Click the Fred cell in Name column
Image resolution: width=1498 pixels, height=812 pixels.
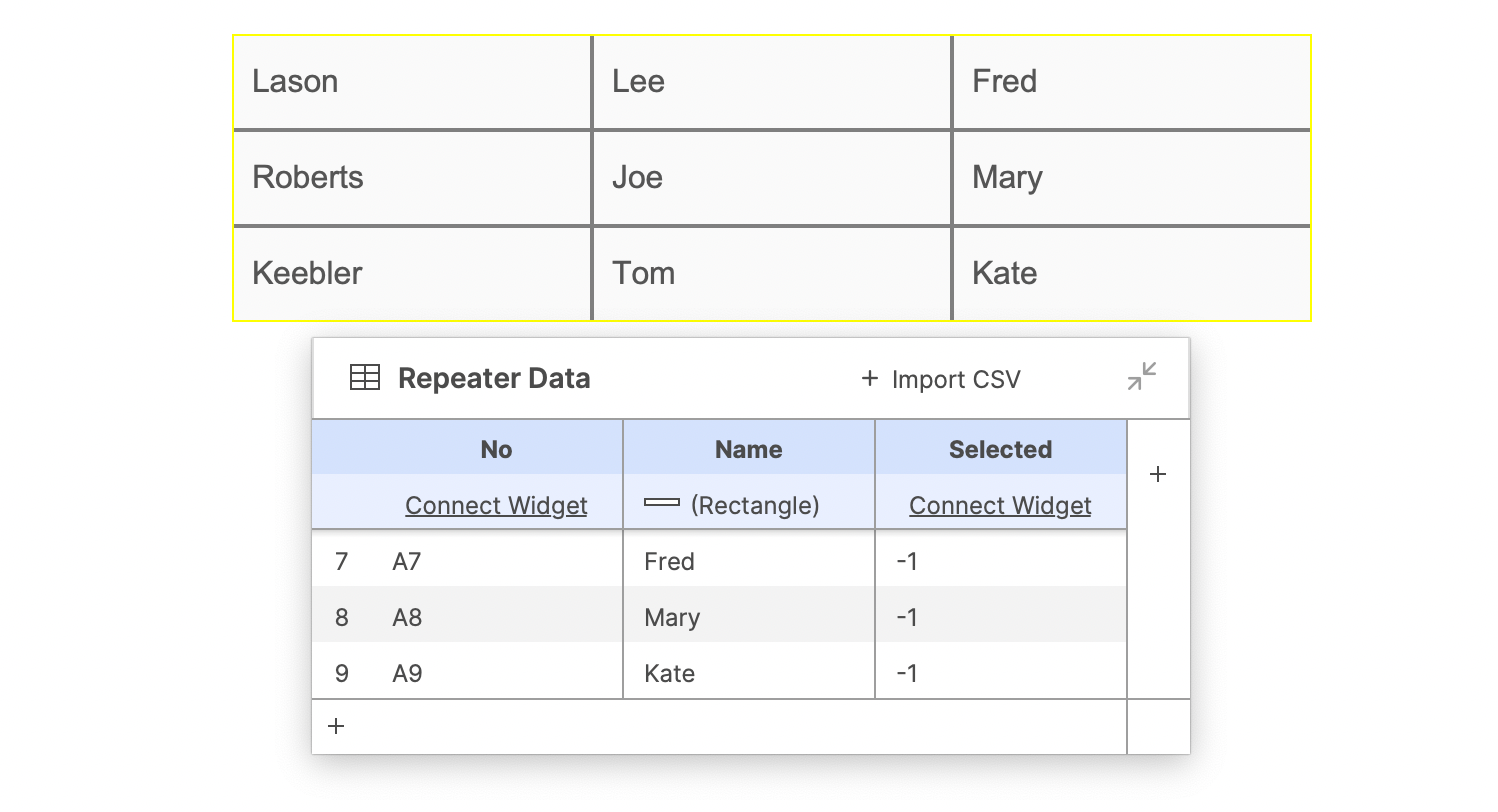point(749,561)
